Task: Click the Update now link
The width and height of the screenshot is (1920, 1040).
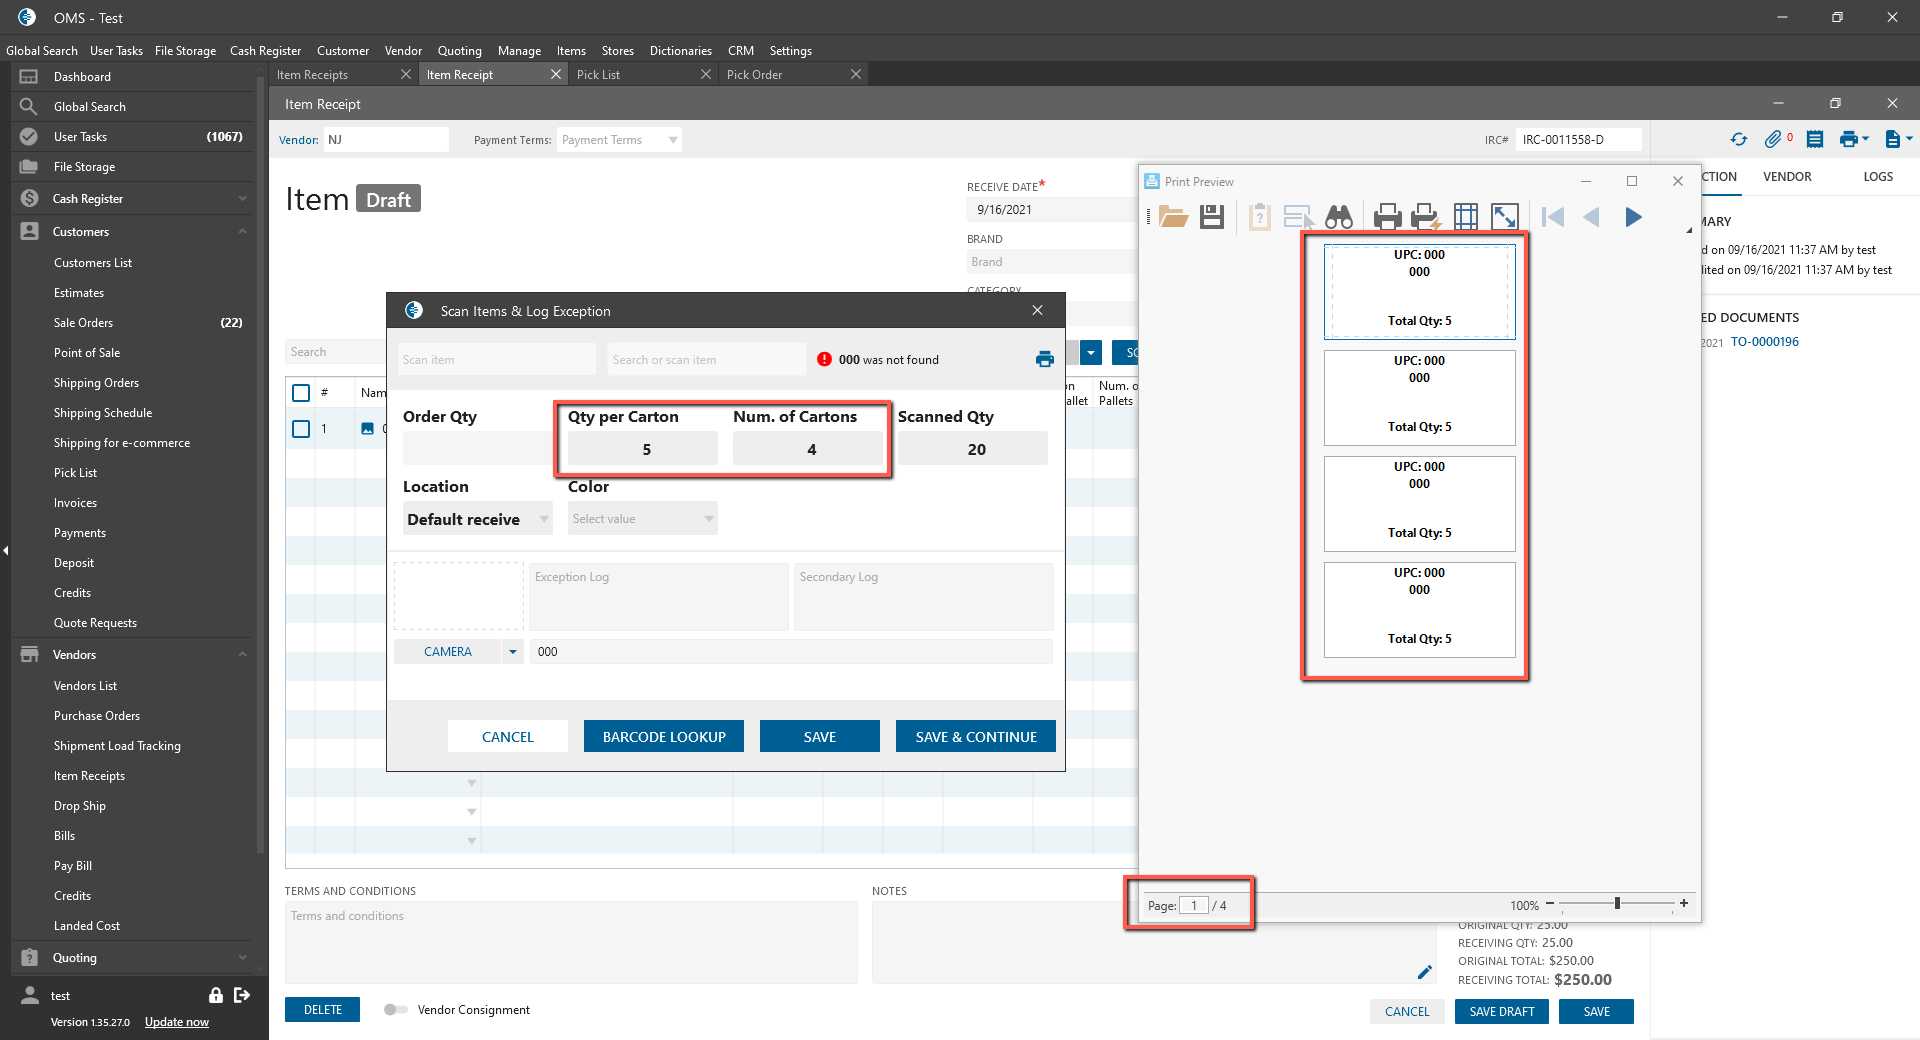Action: (177, 1022)
